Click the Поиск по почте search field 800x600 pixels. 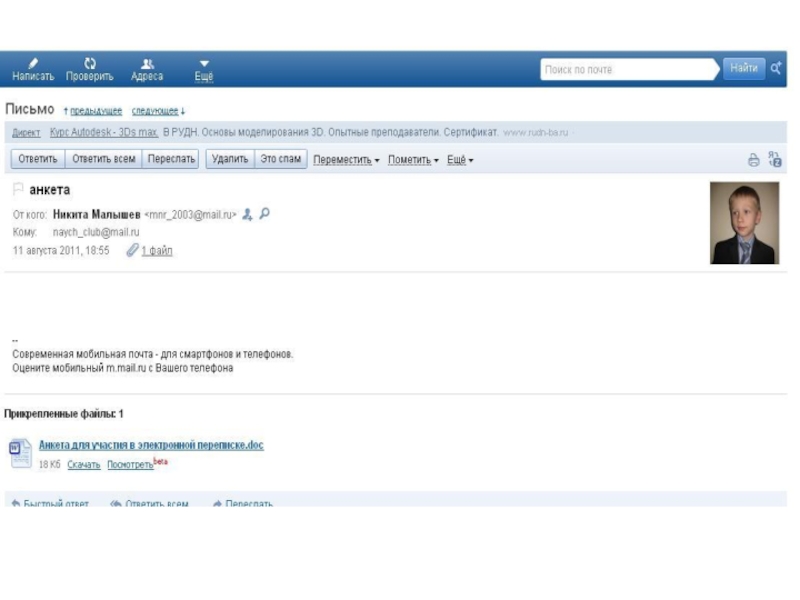tap(630, 69)
